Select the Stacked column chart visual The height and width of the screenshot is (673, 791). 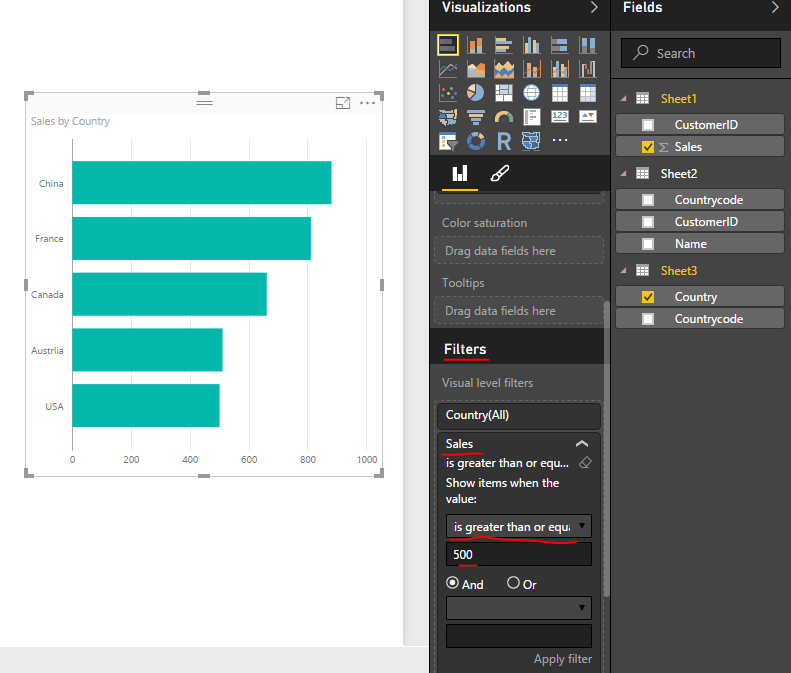(475, 45)
